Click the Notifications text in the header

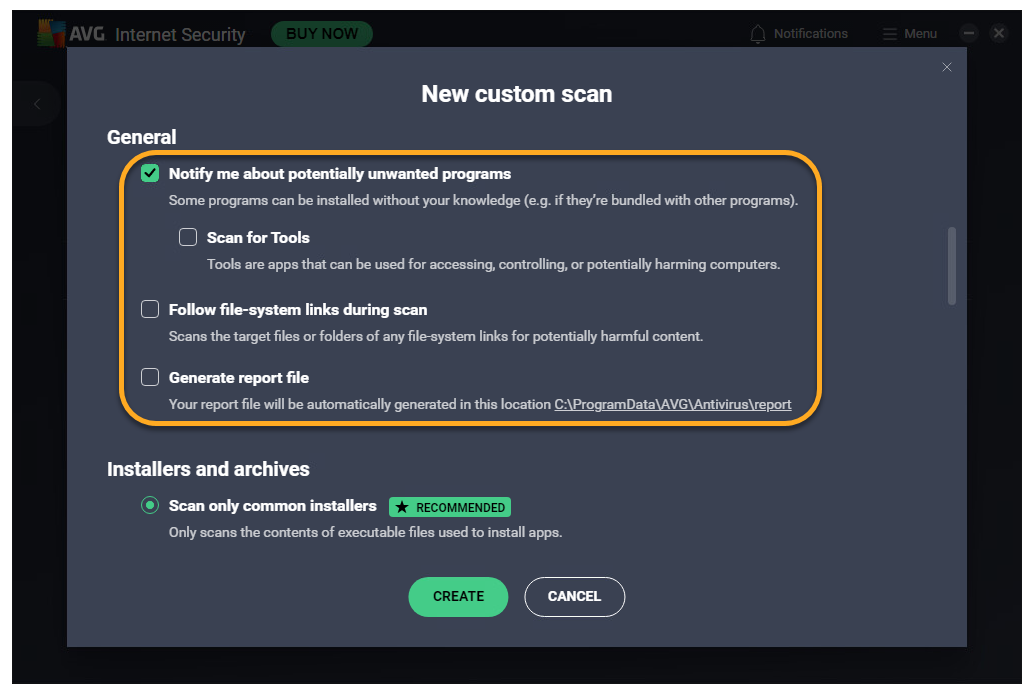pyautogui.click(x=810, y=34)
